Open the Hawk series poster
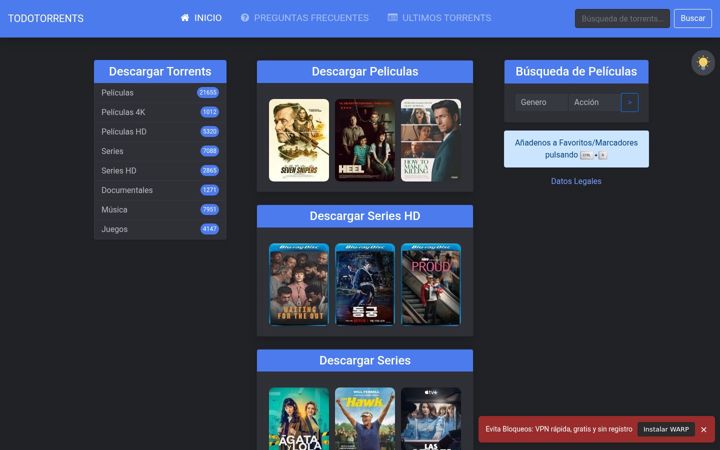This screenshot has height=450, width=720. [365, 419]
